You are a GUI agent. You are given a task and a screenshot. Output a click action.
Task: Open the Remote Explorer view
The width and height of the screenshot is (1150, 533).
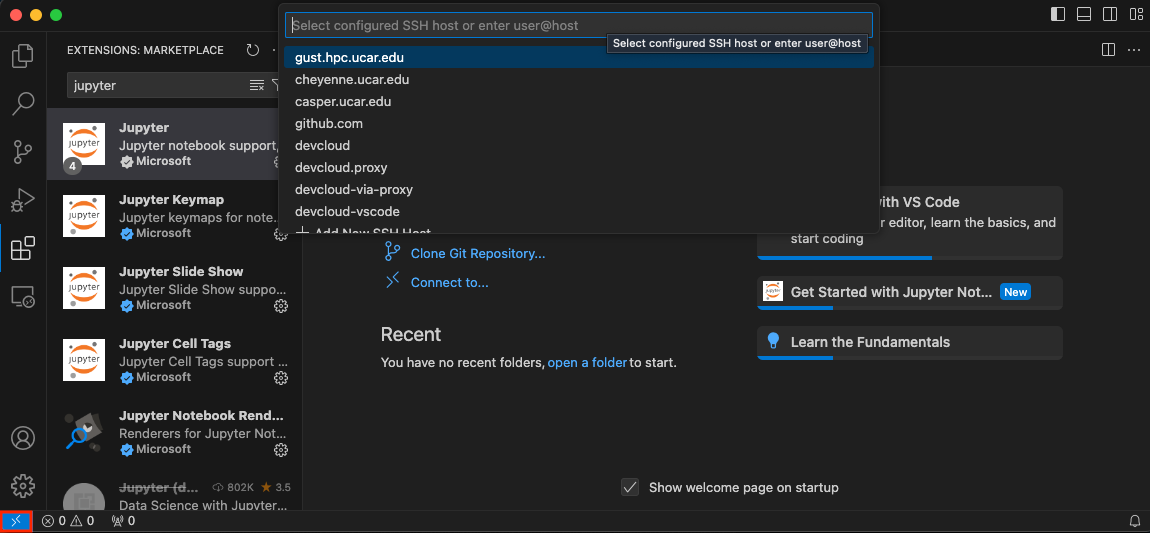pyautogui.click(x=23, y=297)
